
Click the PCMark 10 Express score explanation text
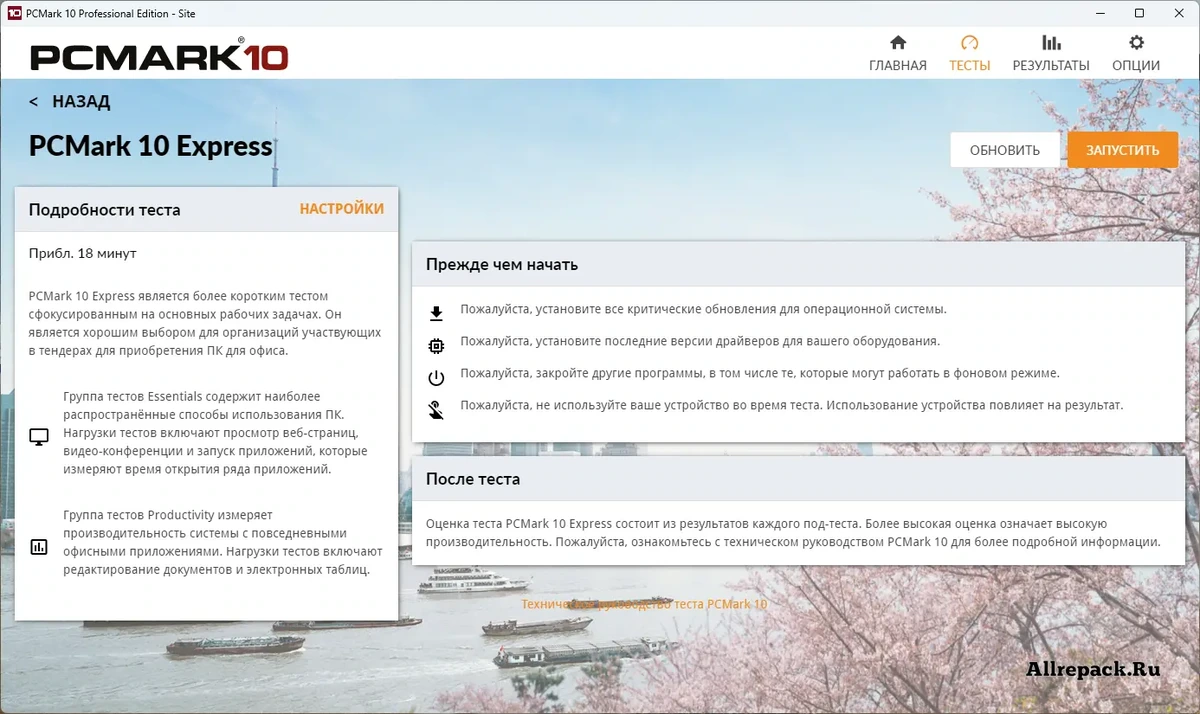point(793,533)
